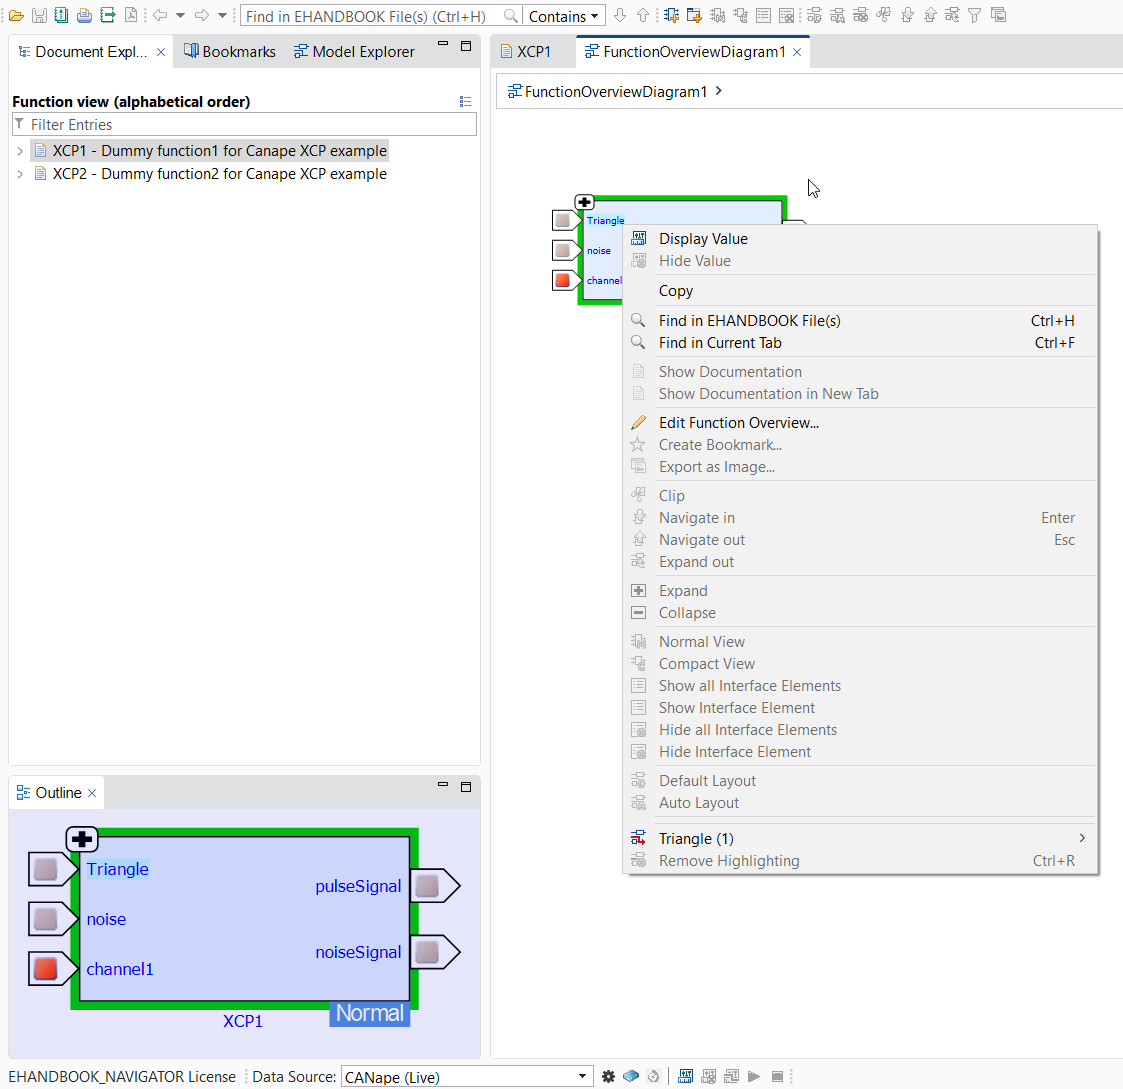Viewport: 1123px width, 1089px height.
Task: Click the filter icon in the main toolbar
Action: pos(973,15)
